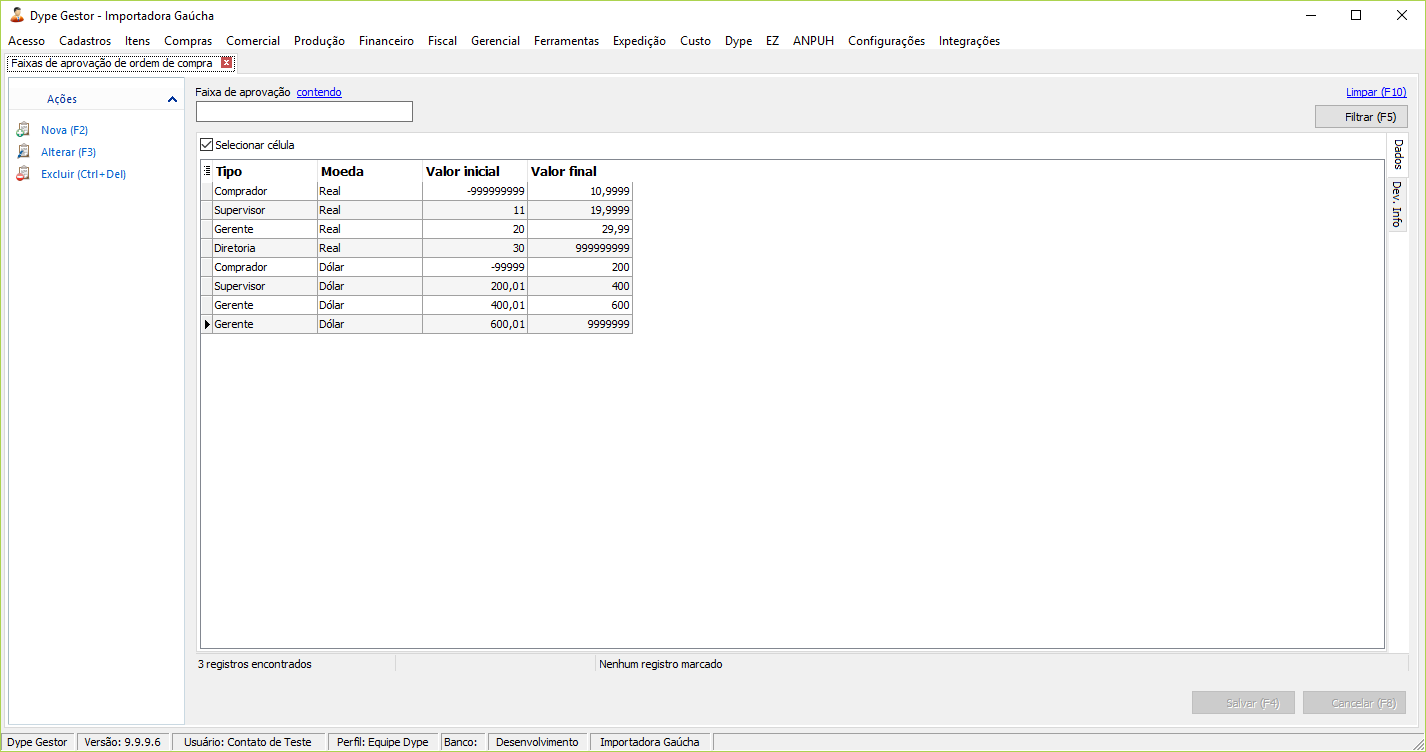Screen dimensions: 1426x752
Task: Open the Produção menu
Action: (319, 41)
